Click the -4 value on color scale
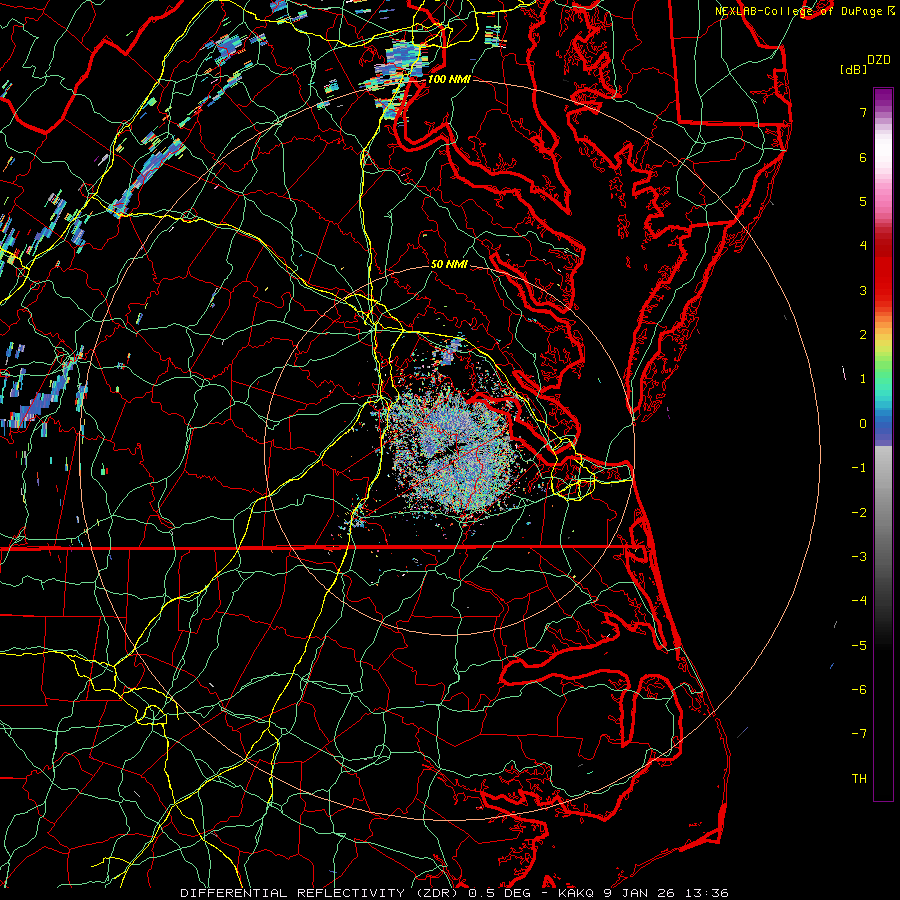The image size is (900, 900). 859,601
